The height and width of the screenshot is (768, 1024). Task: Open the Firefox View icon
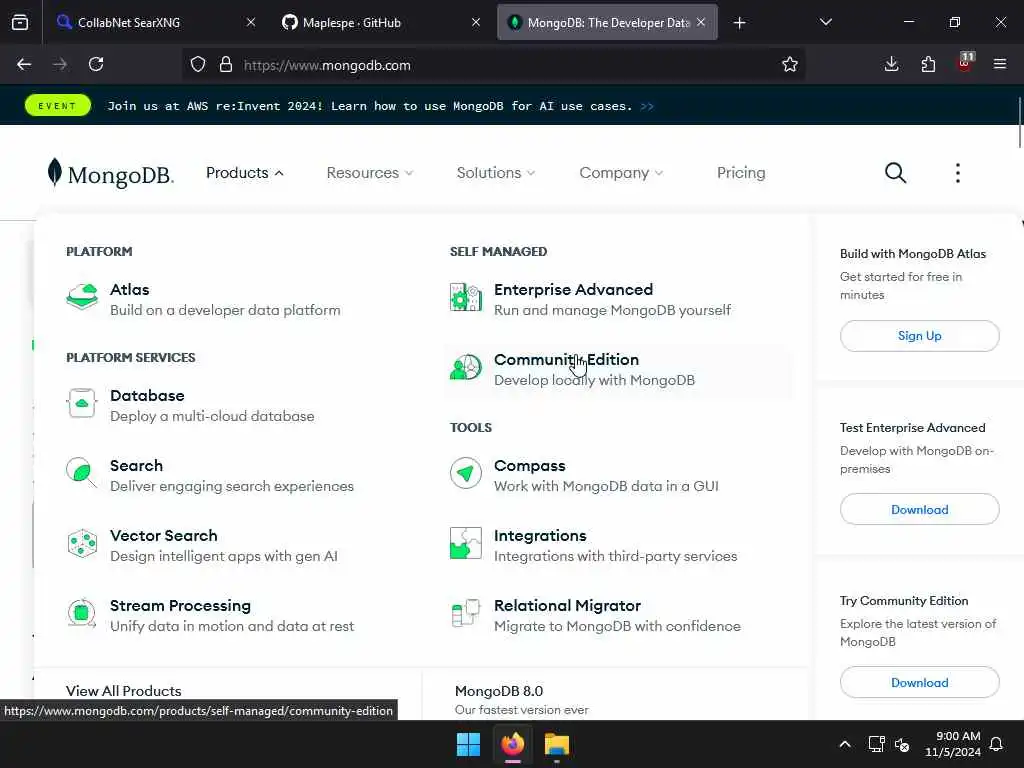pyautogui.click(x=20, y=23)
